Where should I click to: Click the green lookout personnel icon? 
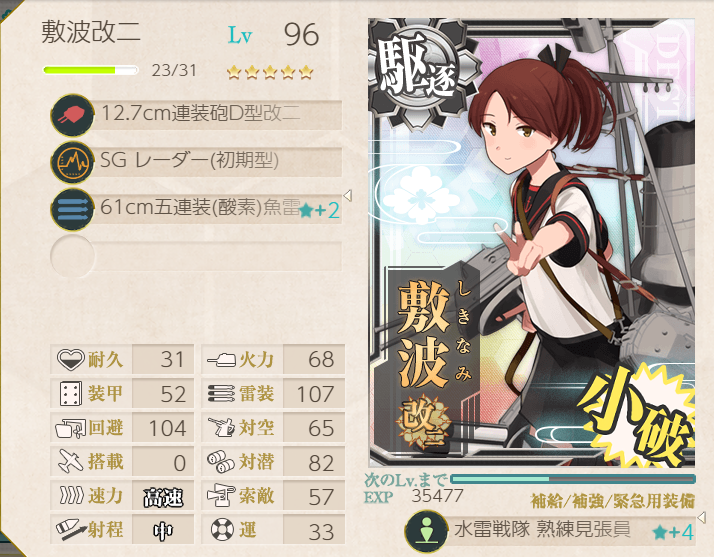pyautogui.click(x=426, y=531)
